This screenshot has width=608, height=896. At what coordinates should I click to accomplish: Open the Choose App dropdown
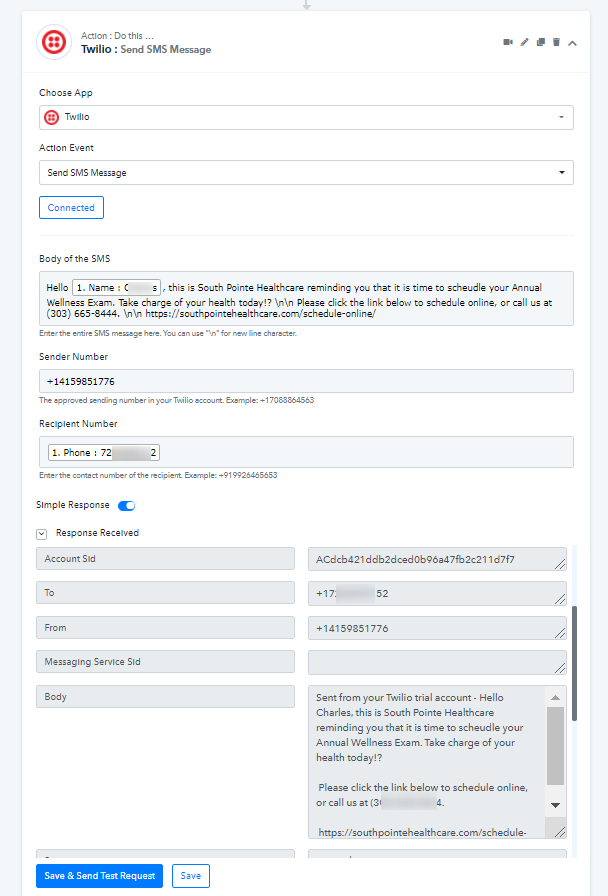[x=306, y=117]
